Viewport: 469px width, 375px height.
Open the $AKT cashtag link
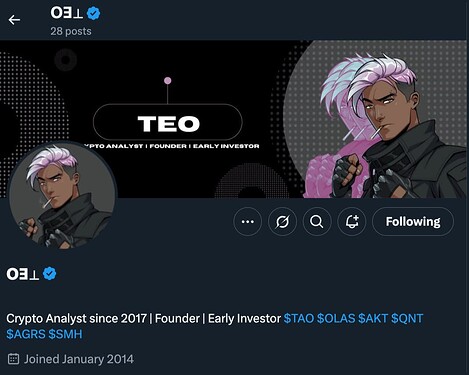coord(373,318)
